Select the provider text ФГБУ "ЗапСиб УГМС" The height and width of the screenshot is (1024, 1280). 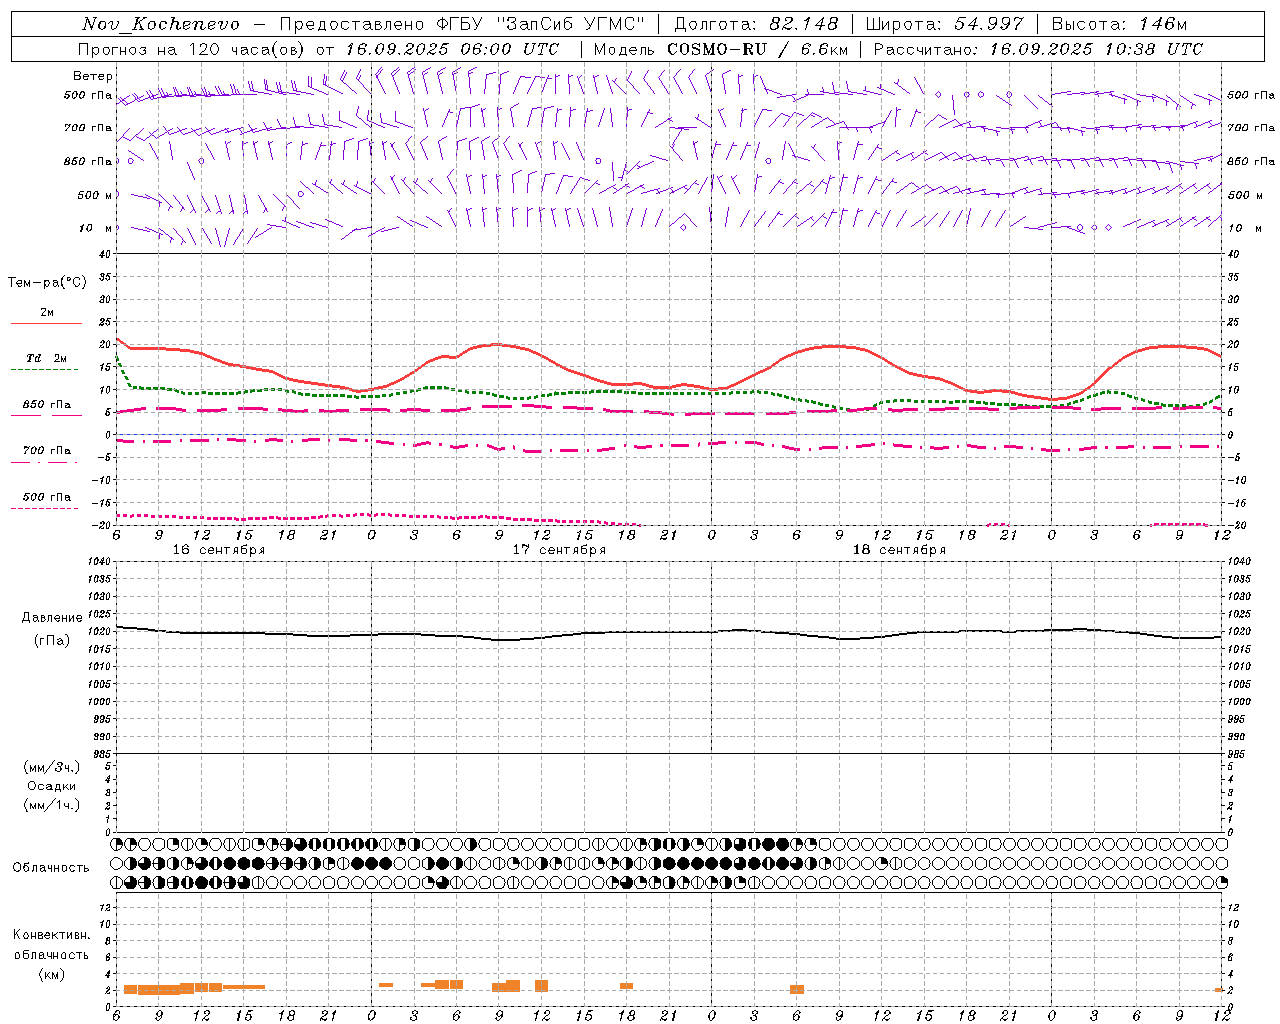(542, 24)
